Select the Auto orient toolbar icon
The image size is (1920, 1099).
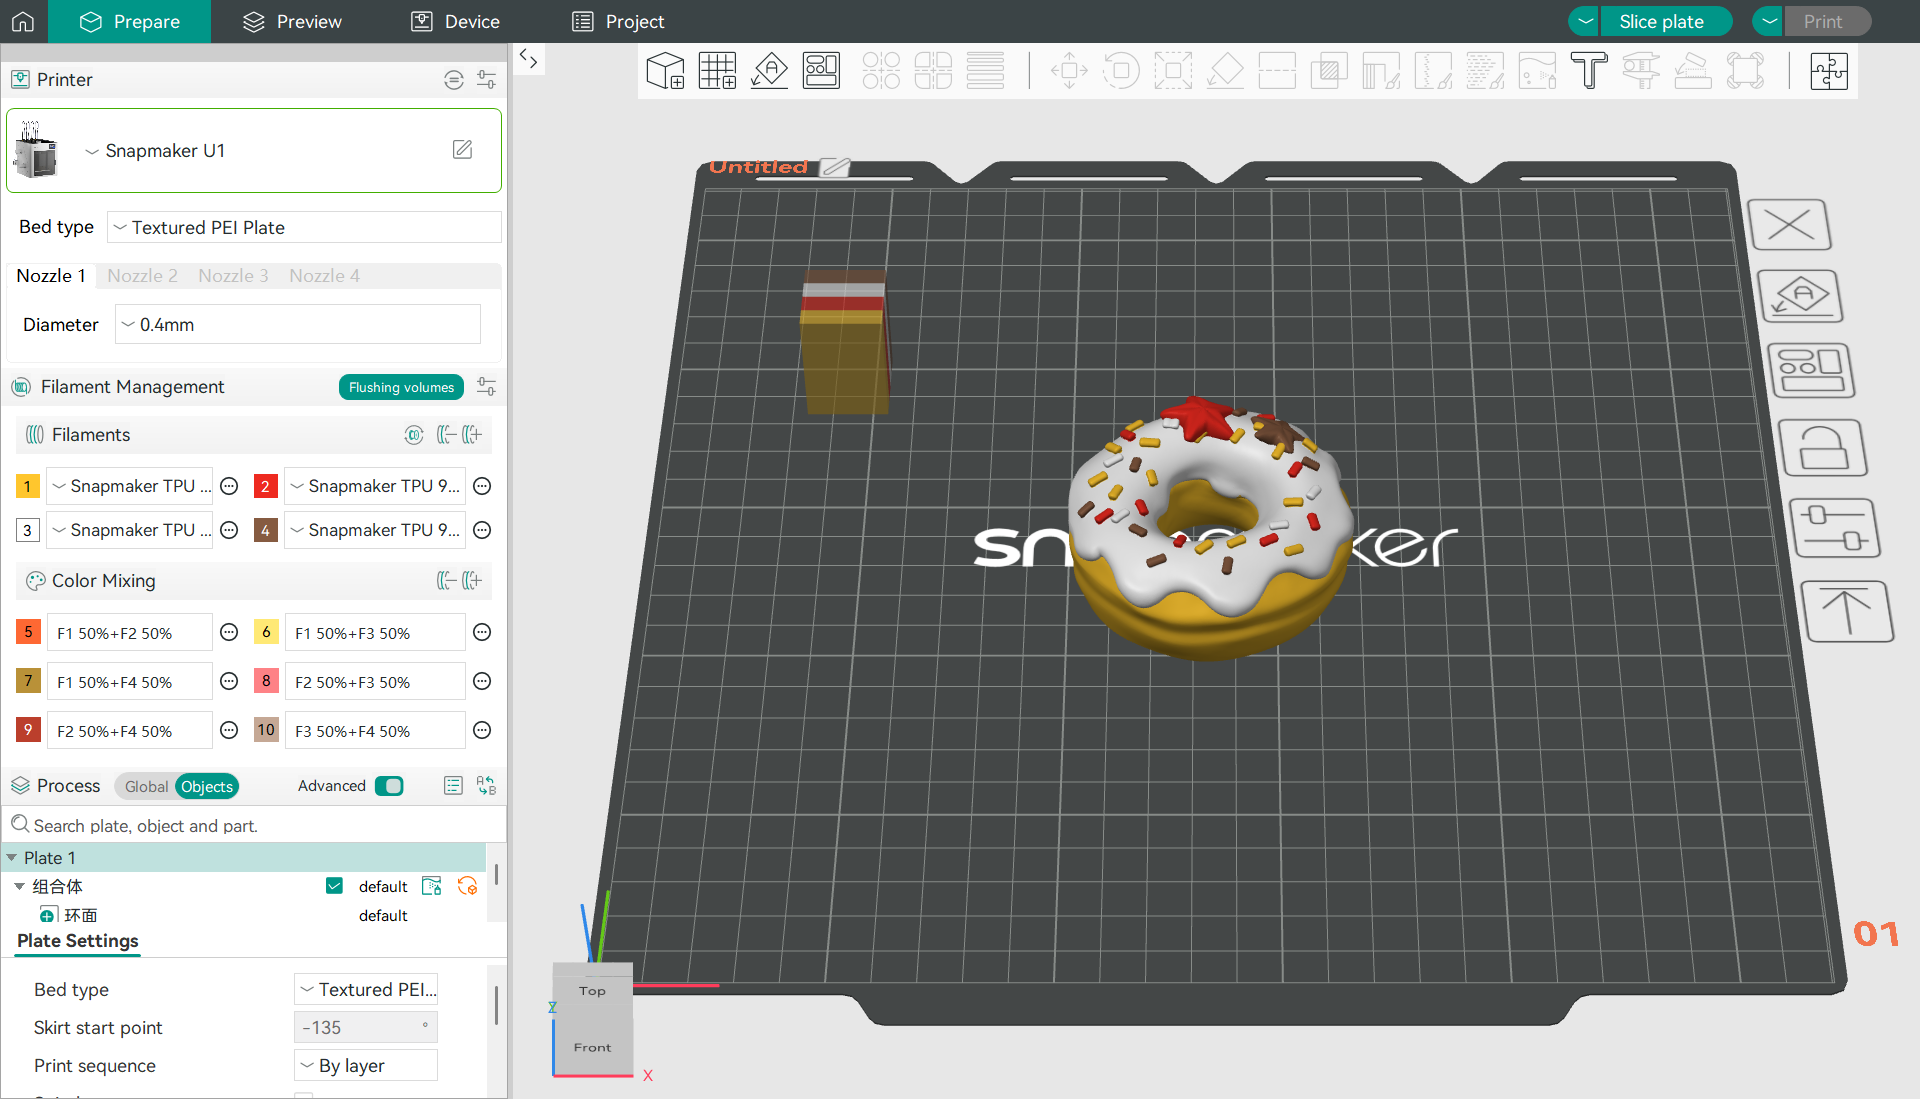[769, 71]
